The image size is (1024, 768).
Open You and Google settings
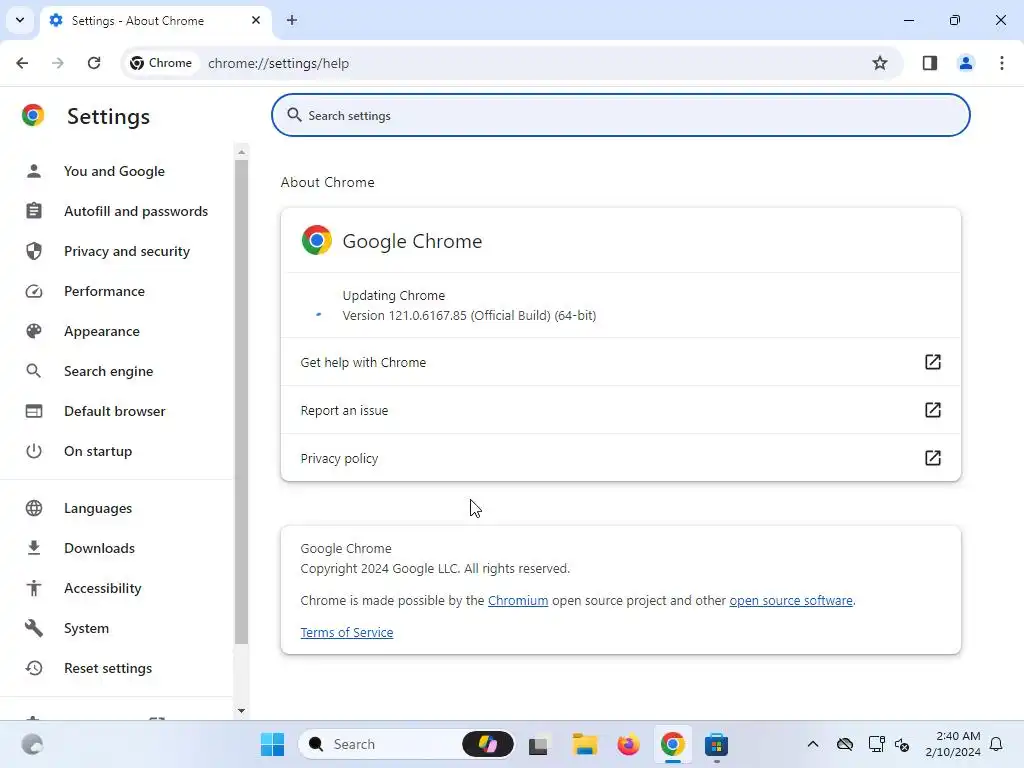click(116, 171)
